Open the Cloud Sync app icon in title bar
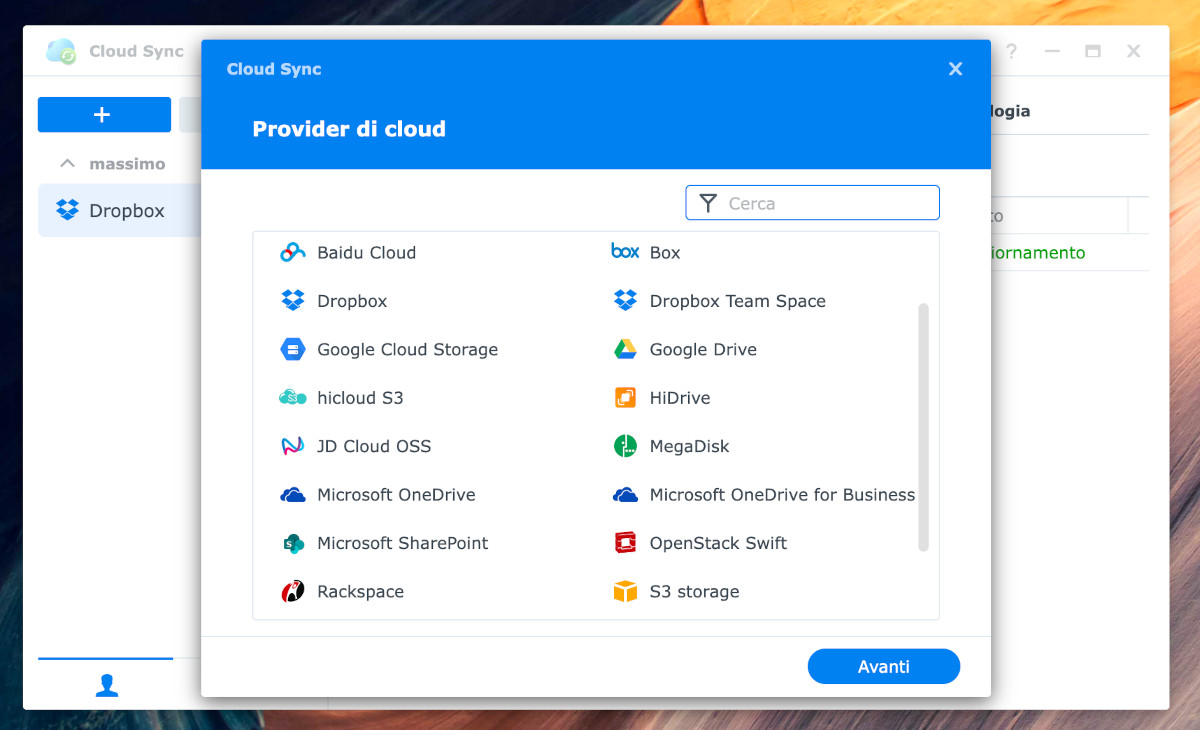The width and height of the screenshot is (1200, 730). coord(61,52)
